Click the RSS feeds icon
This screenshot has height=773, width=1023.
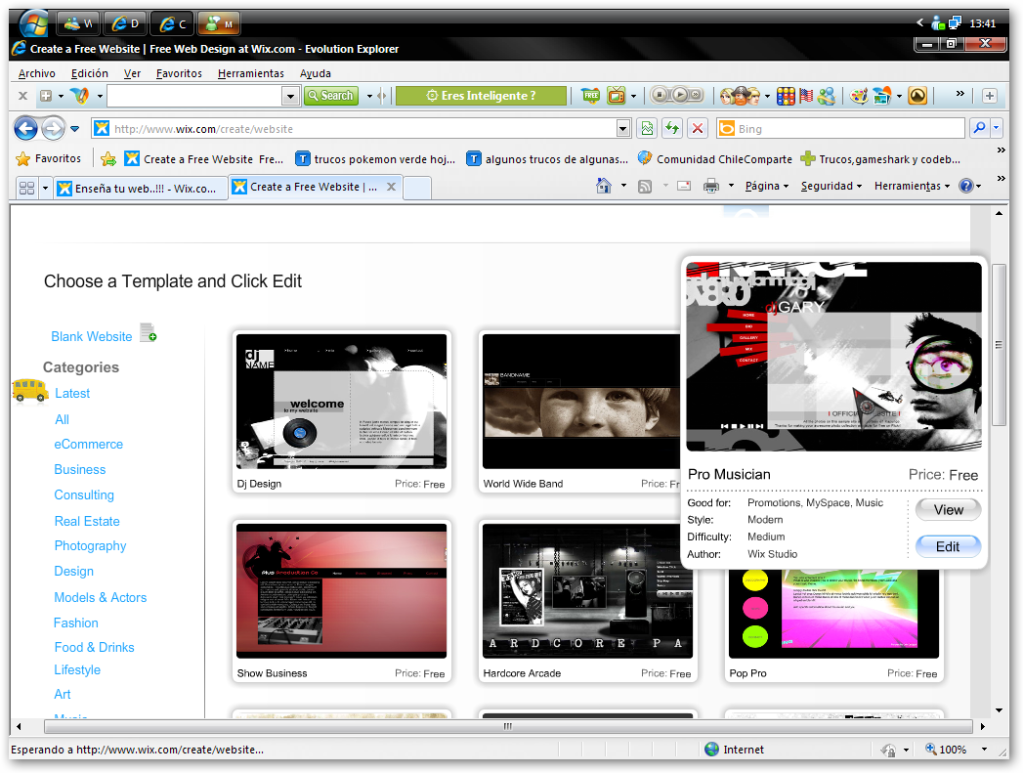point(645,187)
